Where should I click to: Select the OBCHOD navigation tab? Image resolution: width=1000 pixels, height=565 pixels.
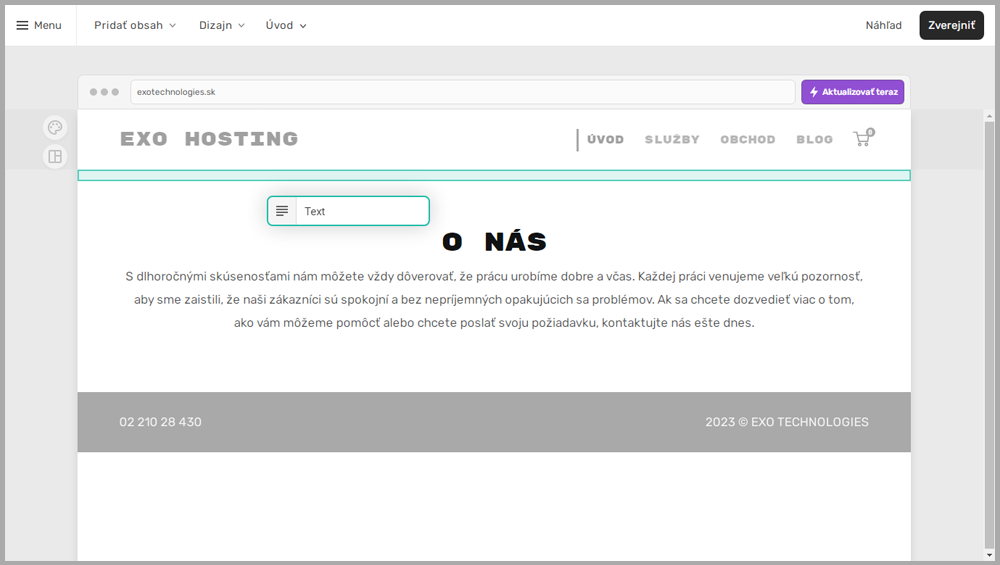(x=747, y=140)
